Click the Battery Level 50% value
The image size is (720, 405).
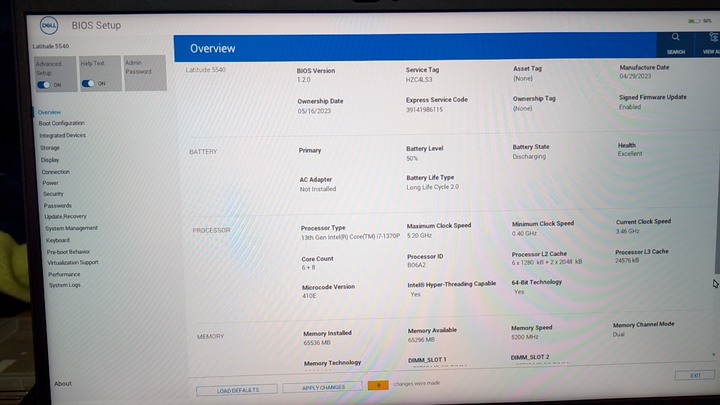[x=412, y=158]
